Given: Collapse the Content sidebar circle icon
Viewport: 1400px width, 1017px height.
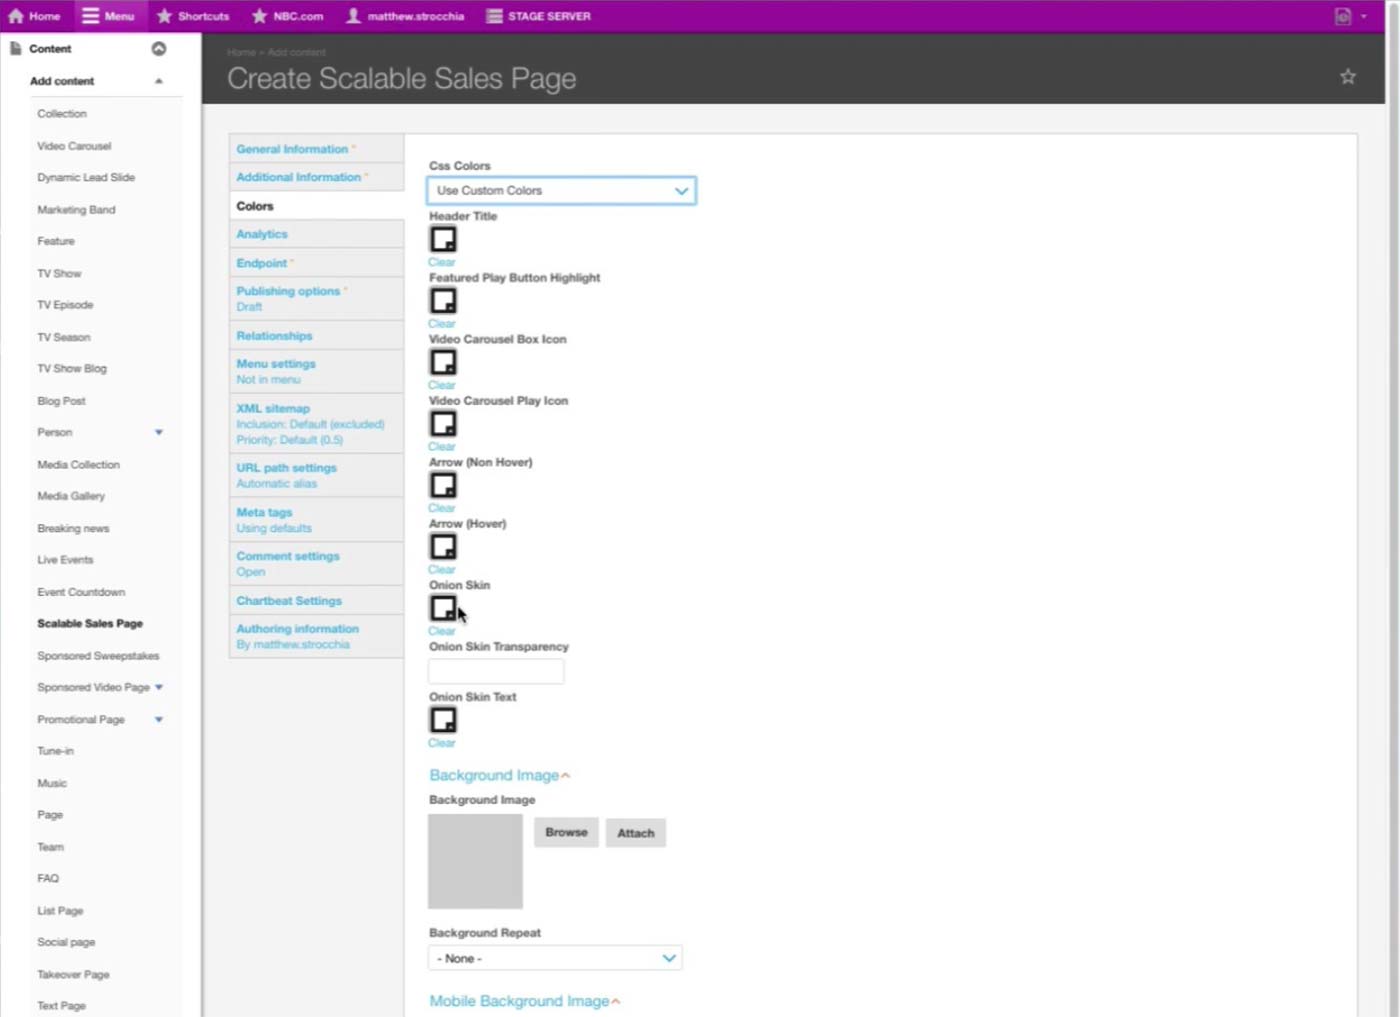Looking at the screenshot, I should (158, 48).
